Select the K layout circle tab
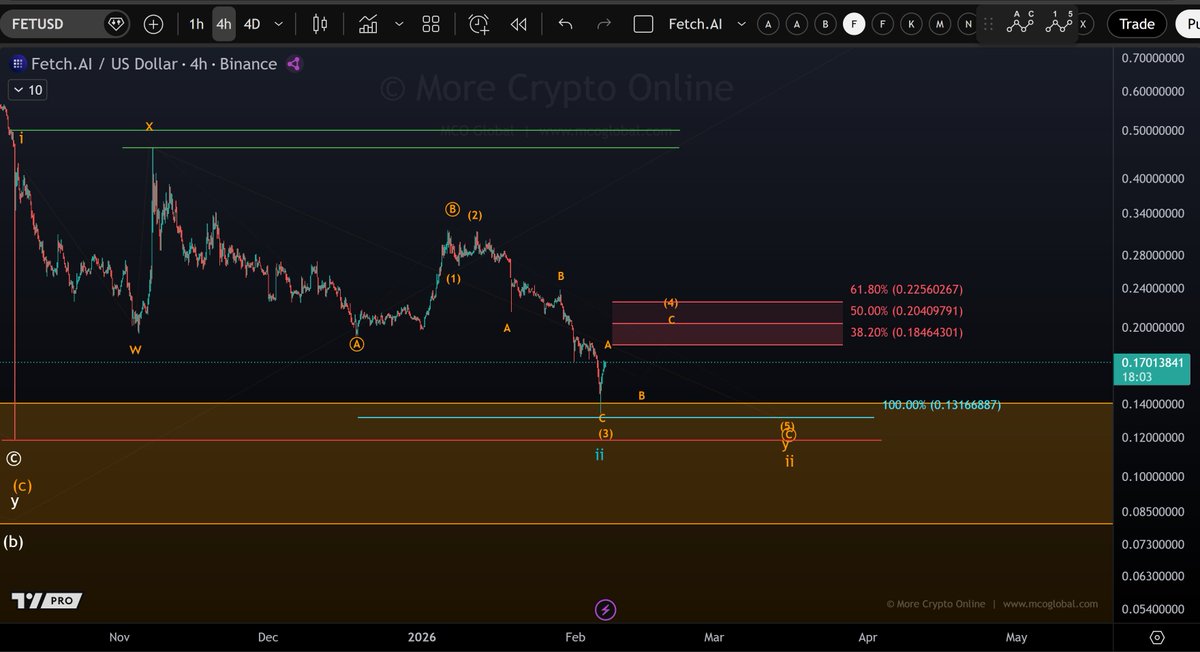1200x652 pixels. [x=911, y=24]
